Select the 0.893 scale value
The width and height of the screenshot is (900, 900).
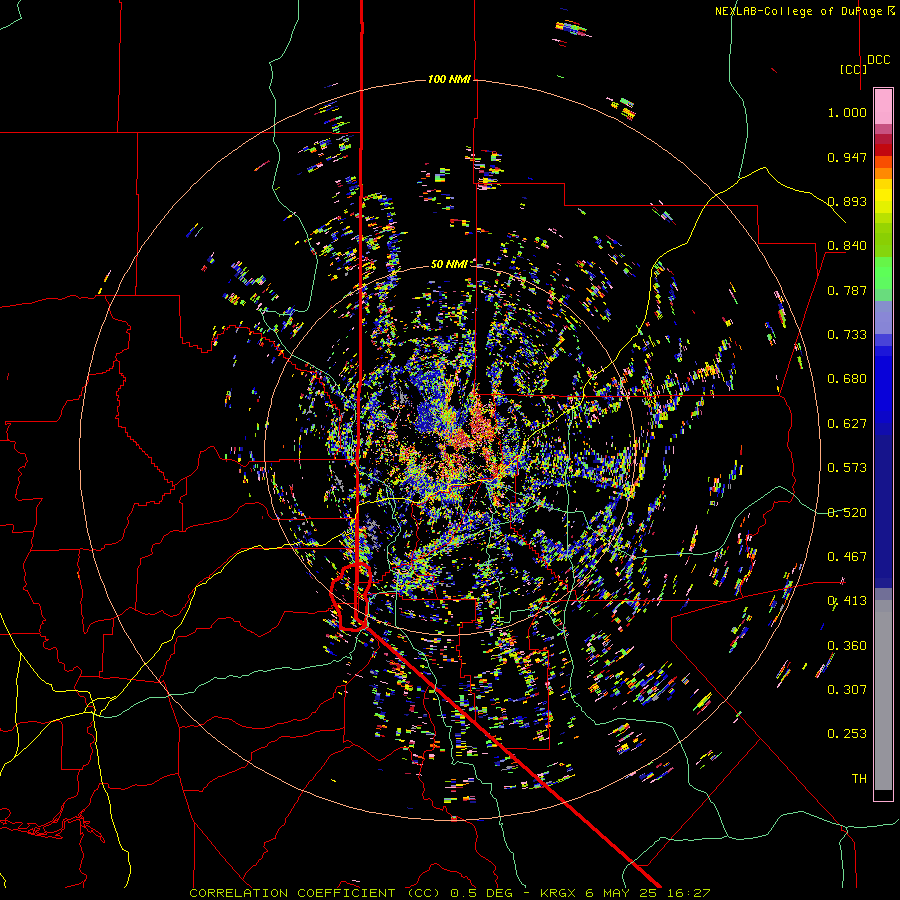(x=847, y=201)
